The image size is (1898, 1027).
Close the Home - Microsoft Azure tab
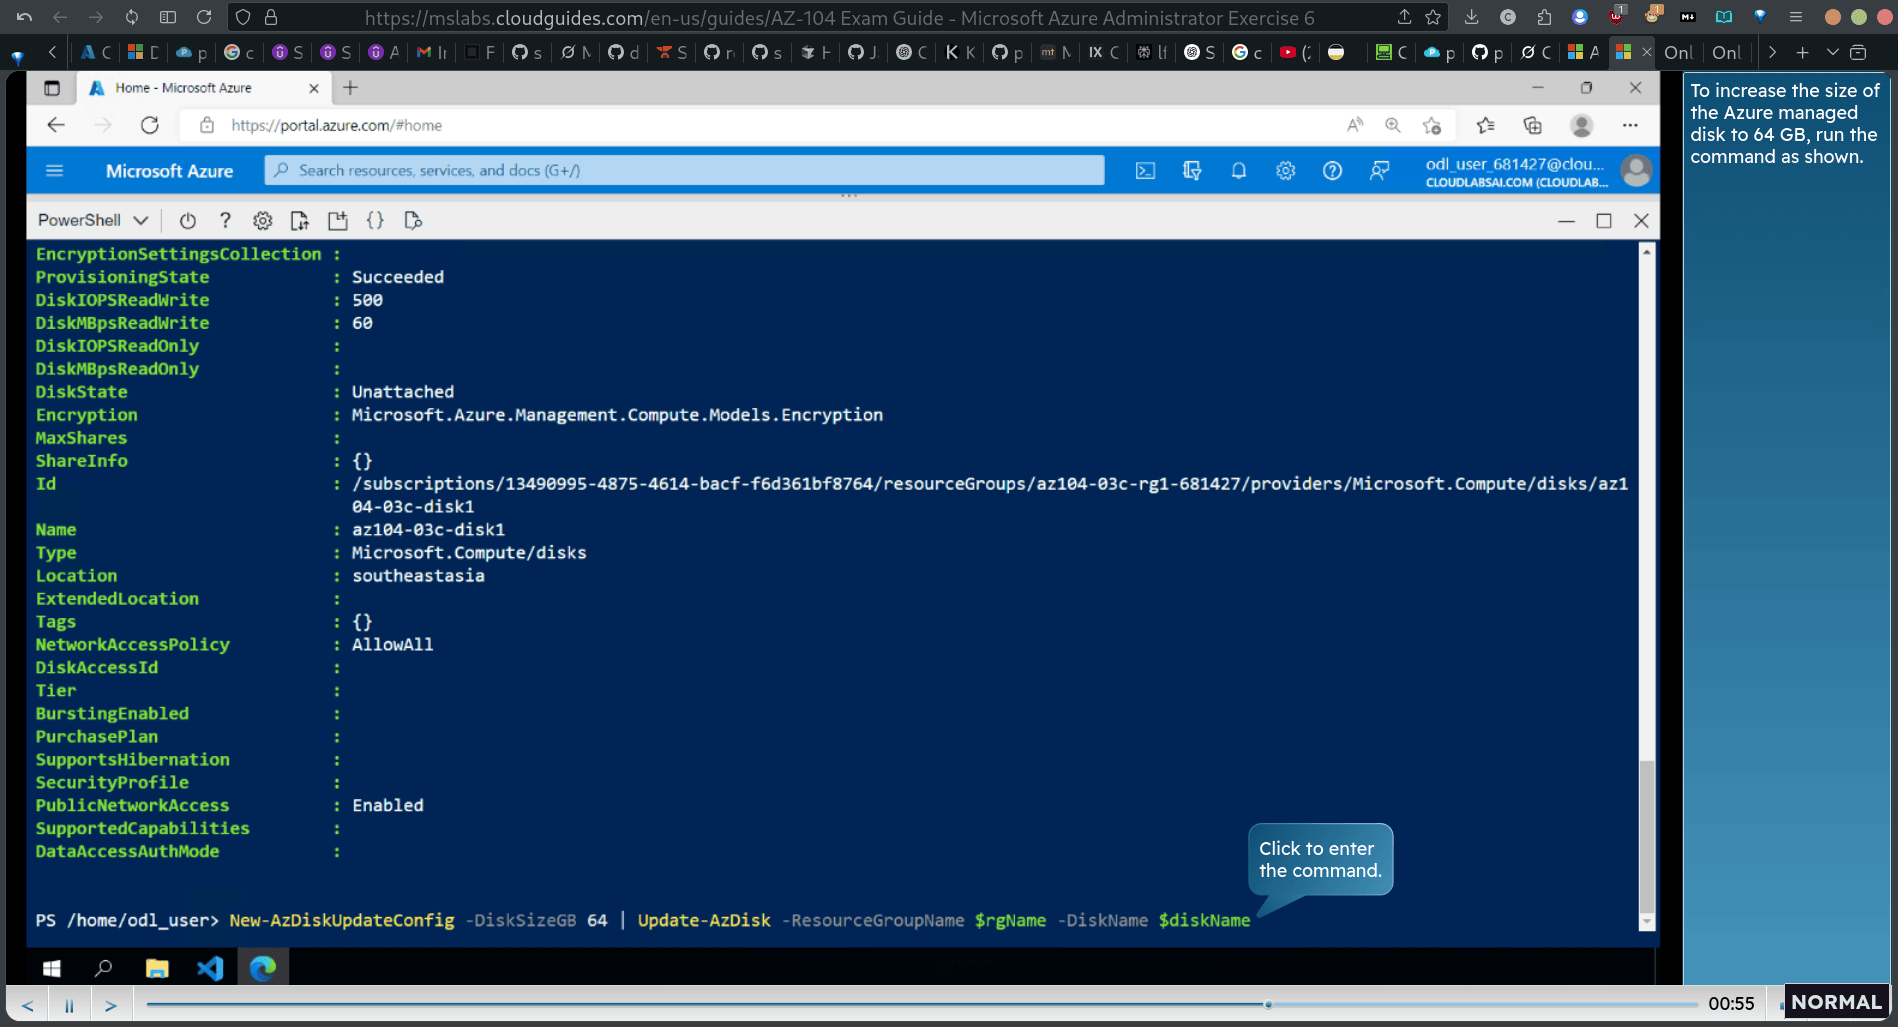pyautogui.click(x=314, y=88)
